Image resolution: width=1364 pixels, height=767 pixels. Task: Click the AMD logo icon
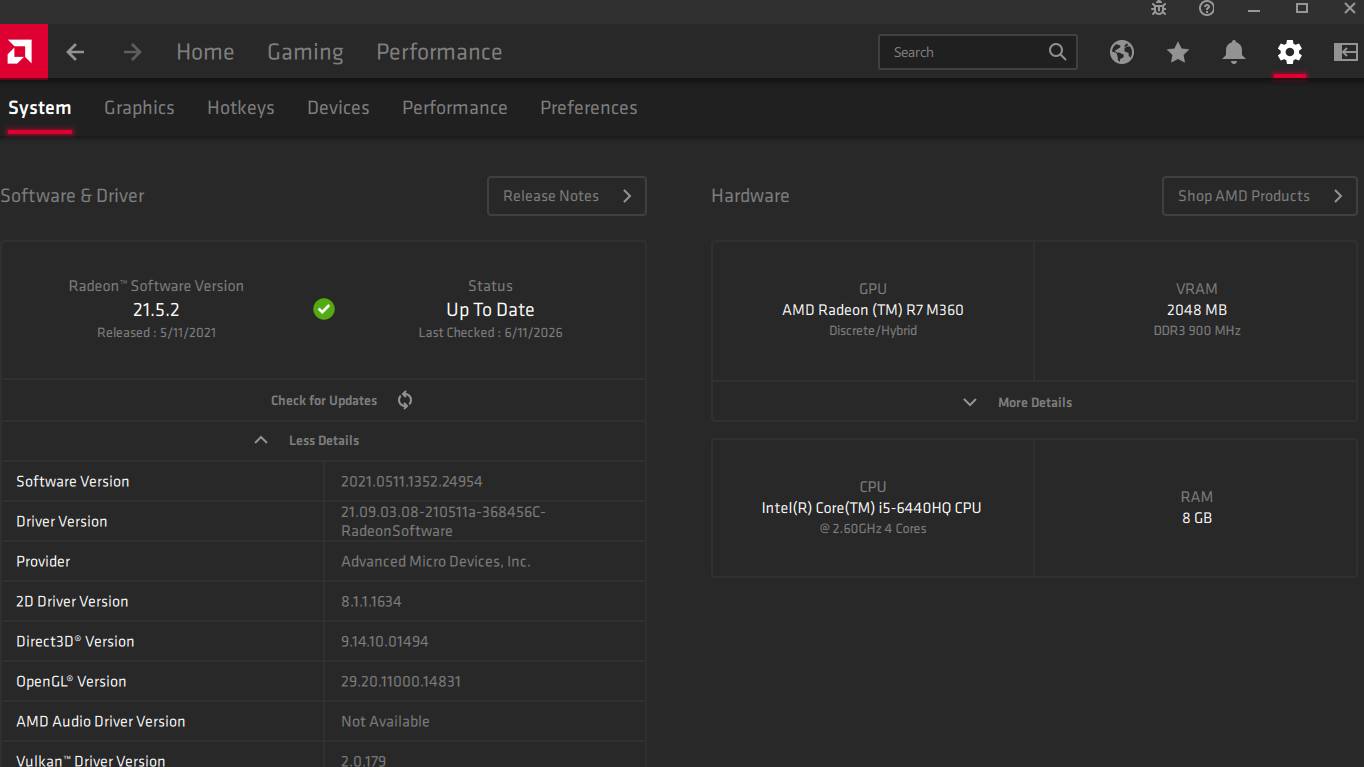pos(23,52)
